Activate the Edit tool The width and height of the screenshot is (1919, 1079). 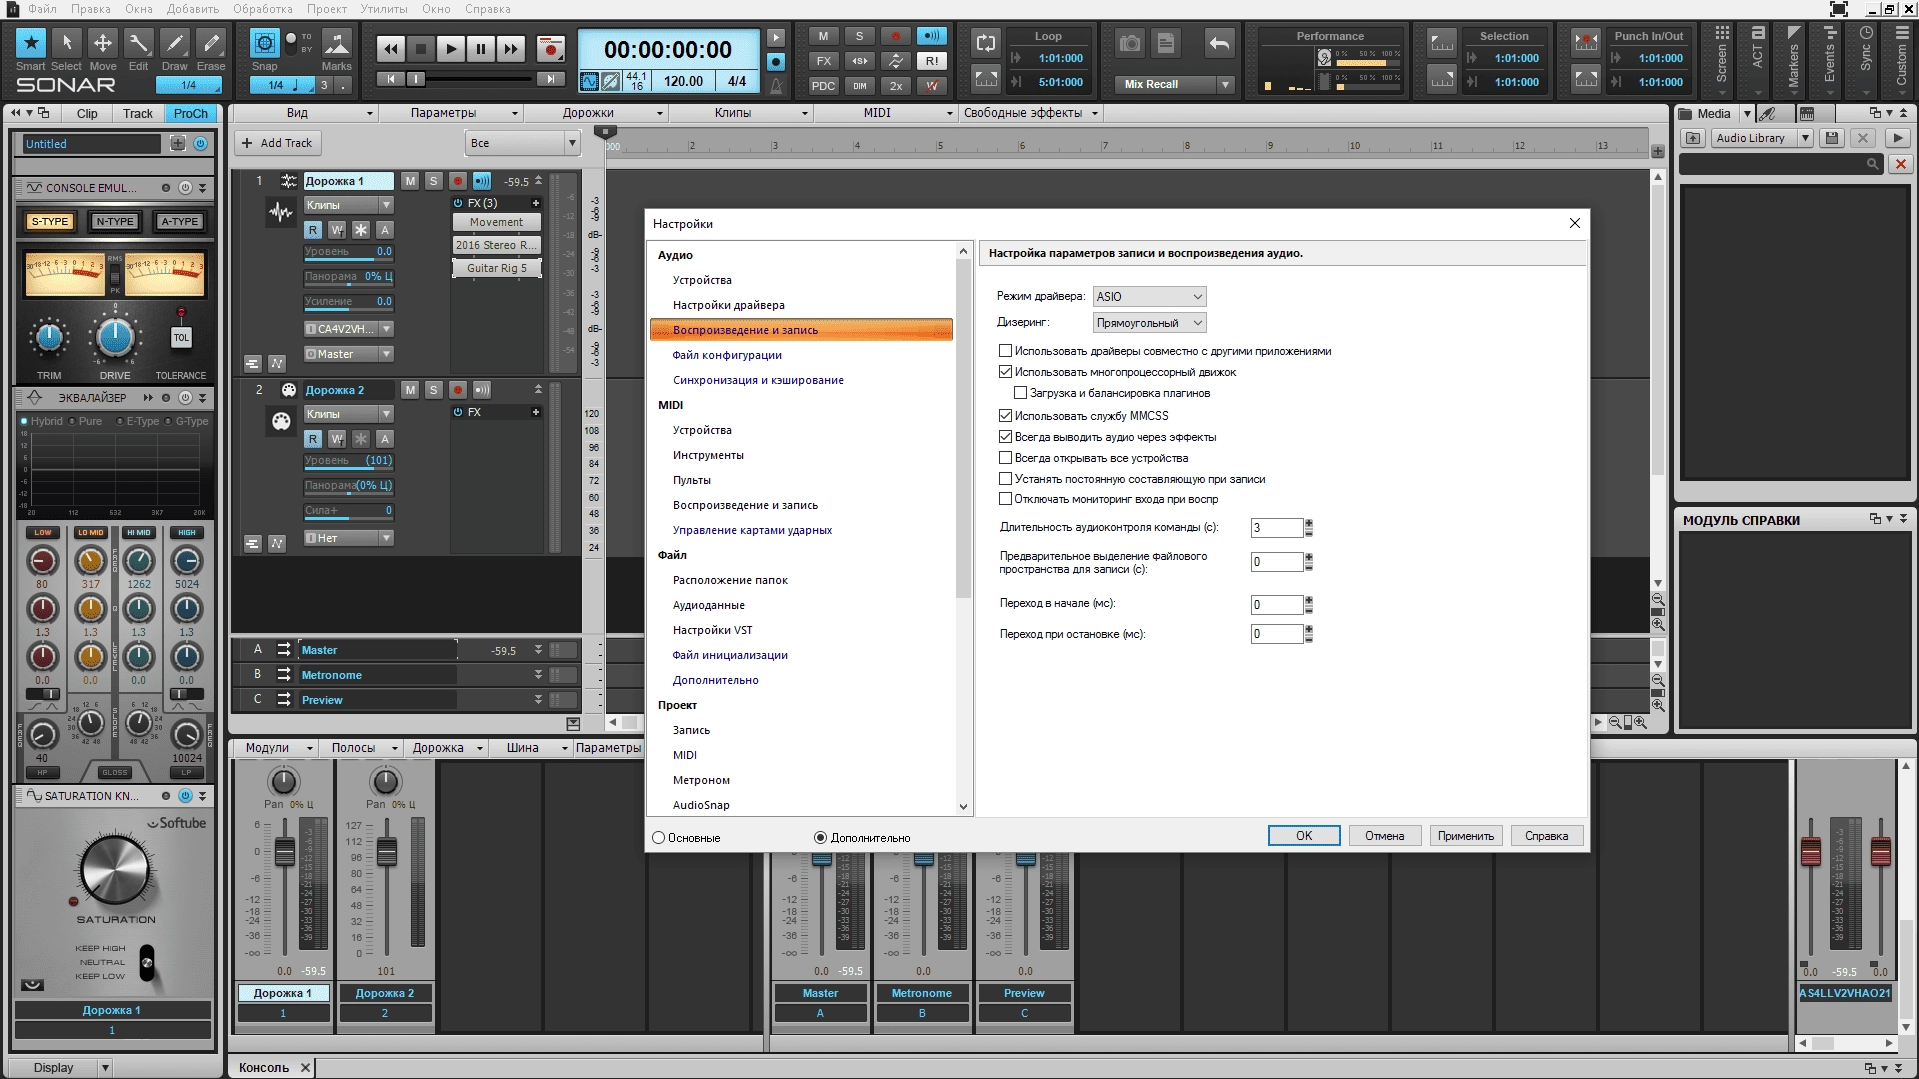tap(139, 43)
